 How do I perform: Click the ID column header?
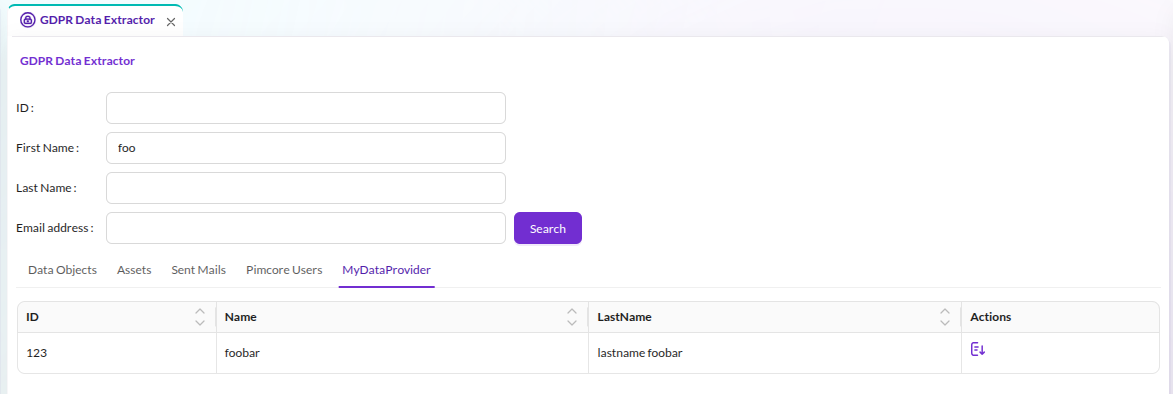pos(117,317)
